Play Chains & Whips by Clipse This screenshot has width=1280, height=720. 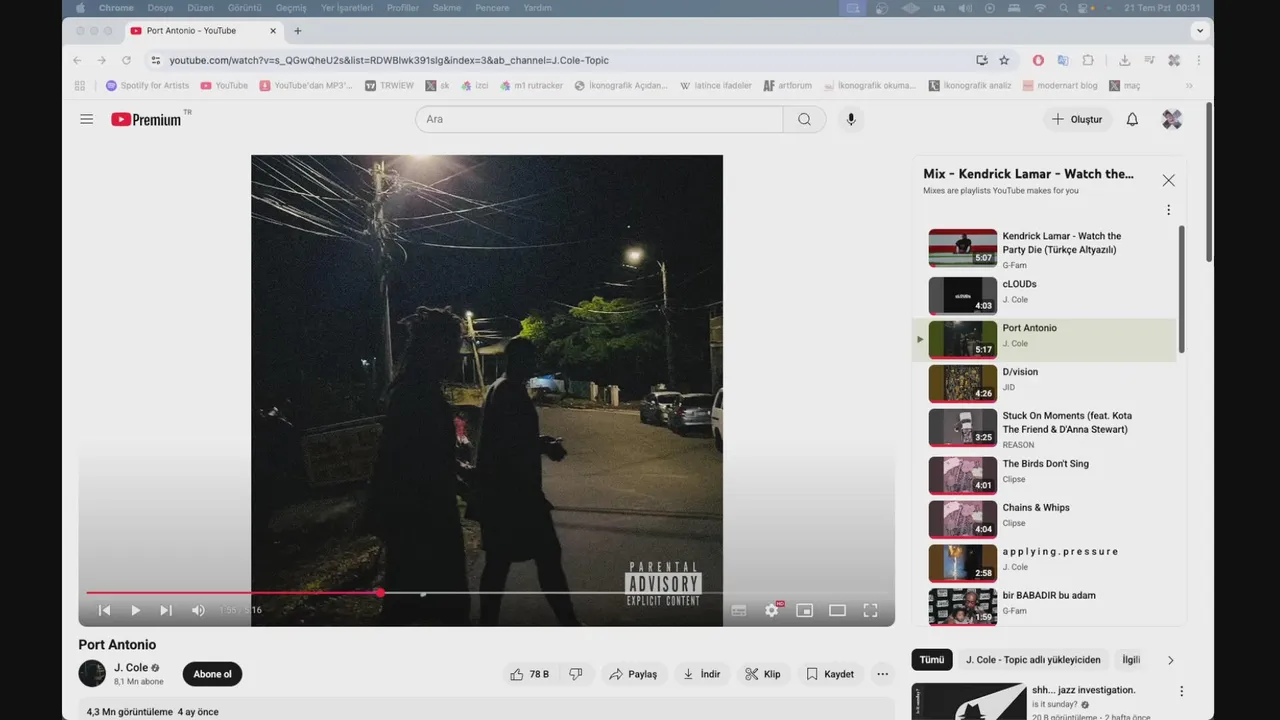1045,518
